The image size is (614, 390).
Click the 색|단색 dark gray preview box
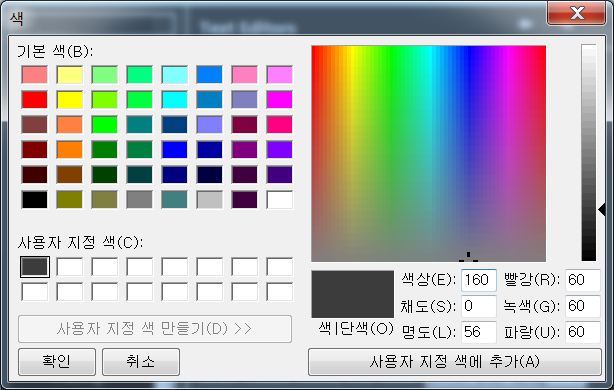[352, 294]
